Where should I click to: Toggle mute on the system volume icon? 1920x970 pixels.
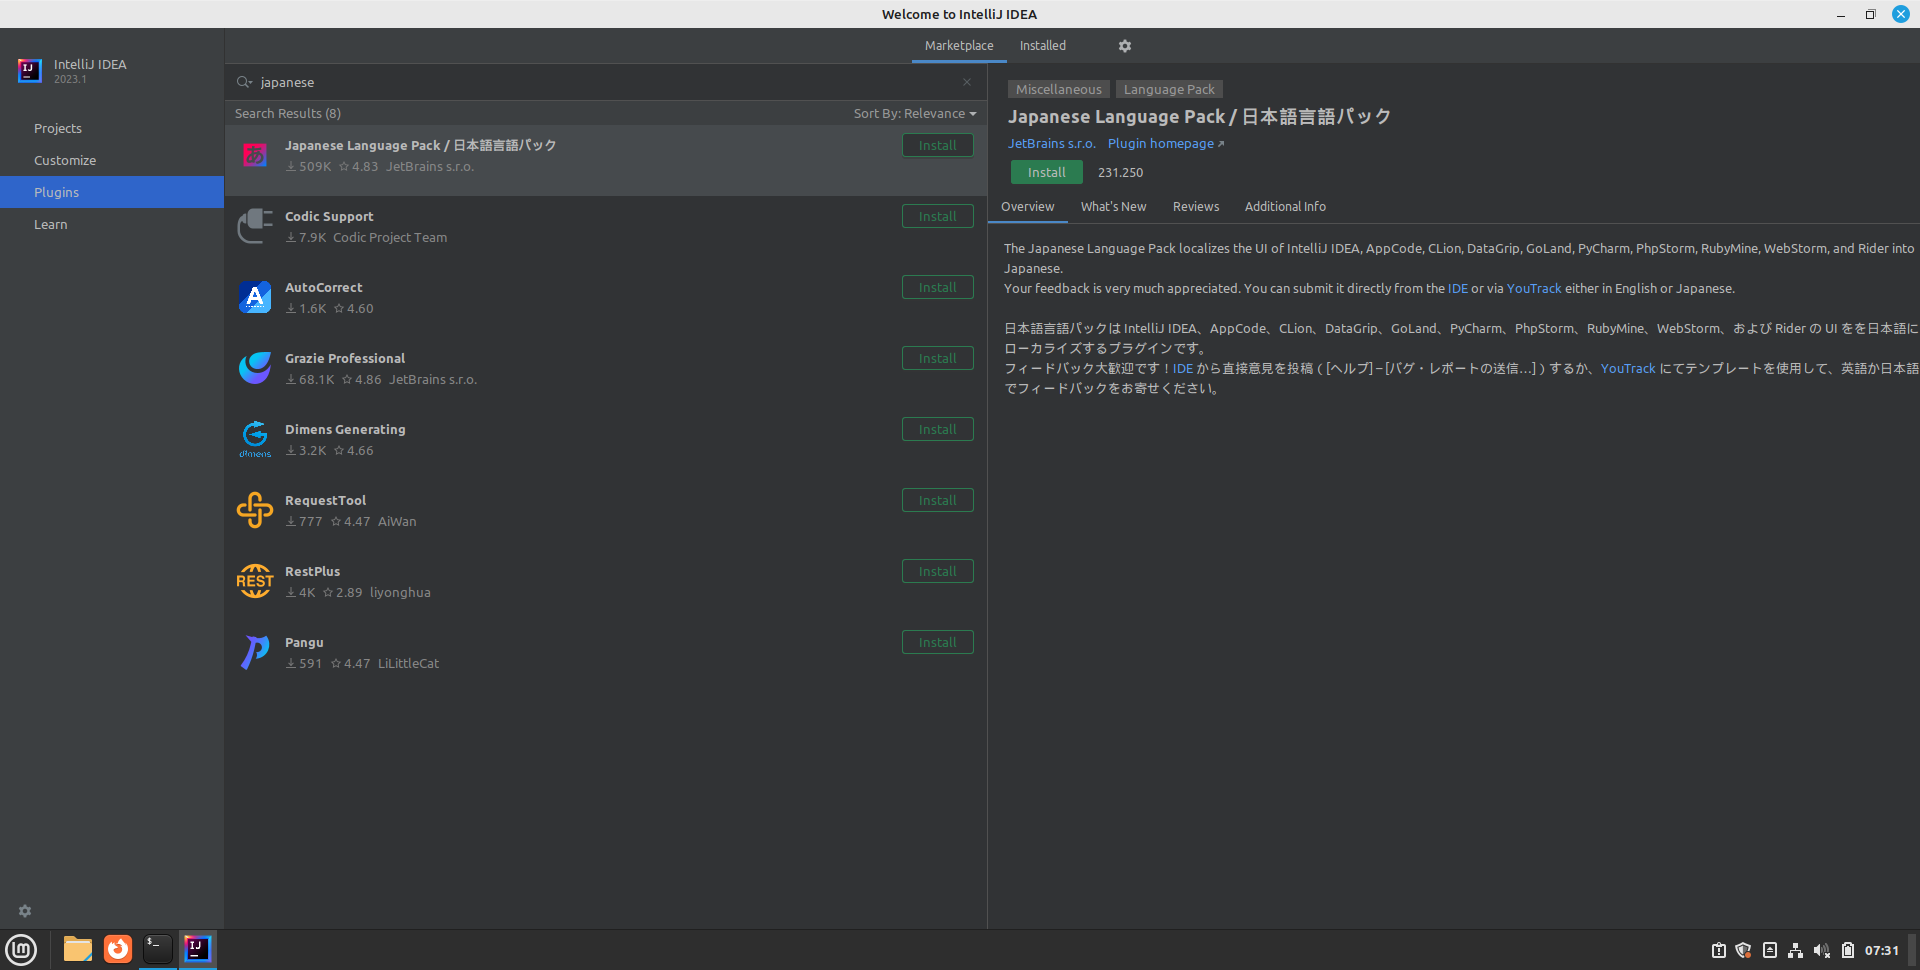pos(1821,950)
